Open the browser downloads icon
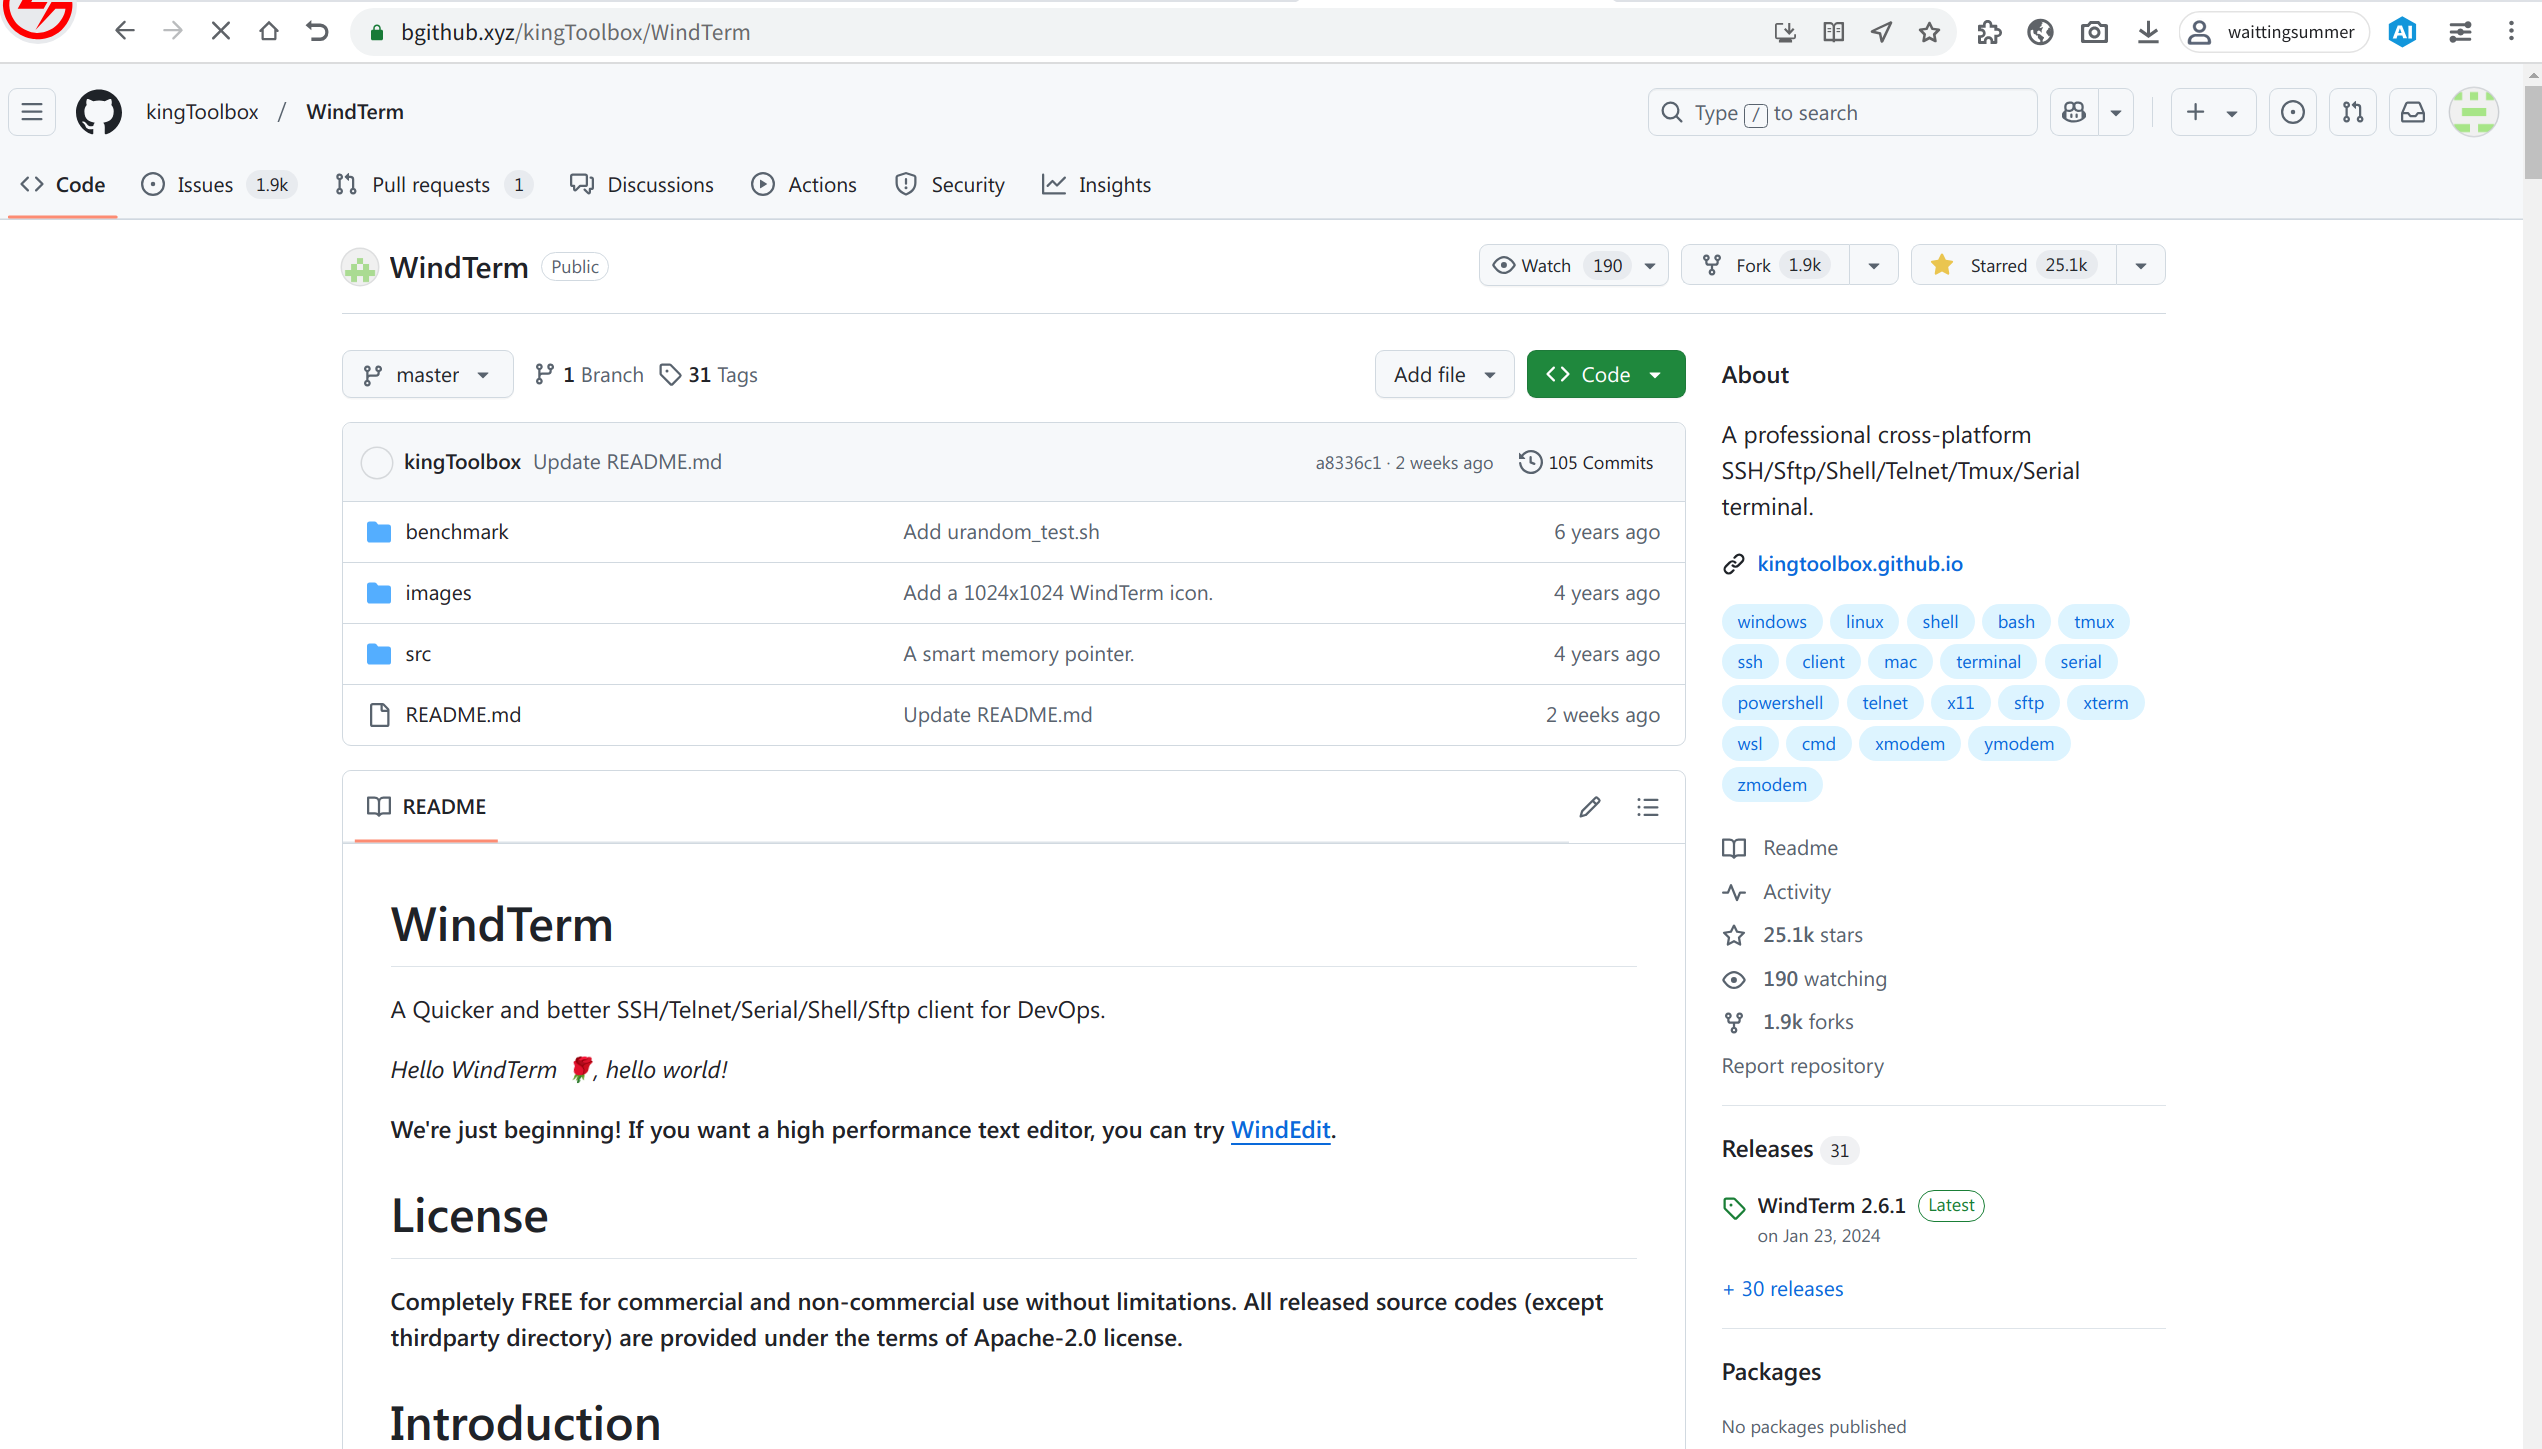2542x1449 pixels. [x=2148, y=32]
